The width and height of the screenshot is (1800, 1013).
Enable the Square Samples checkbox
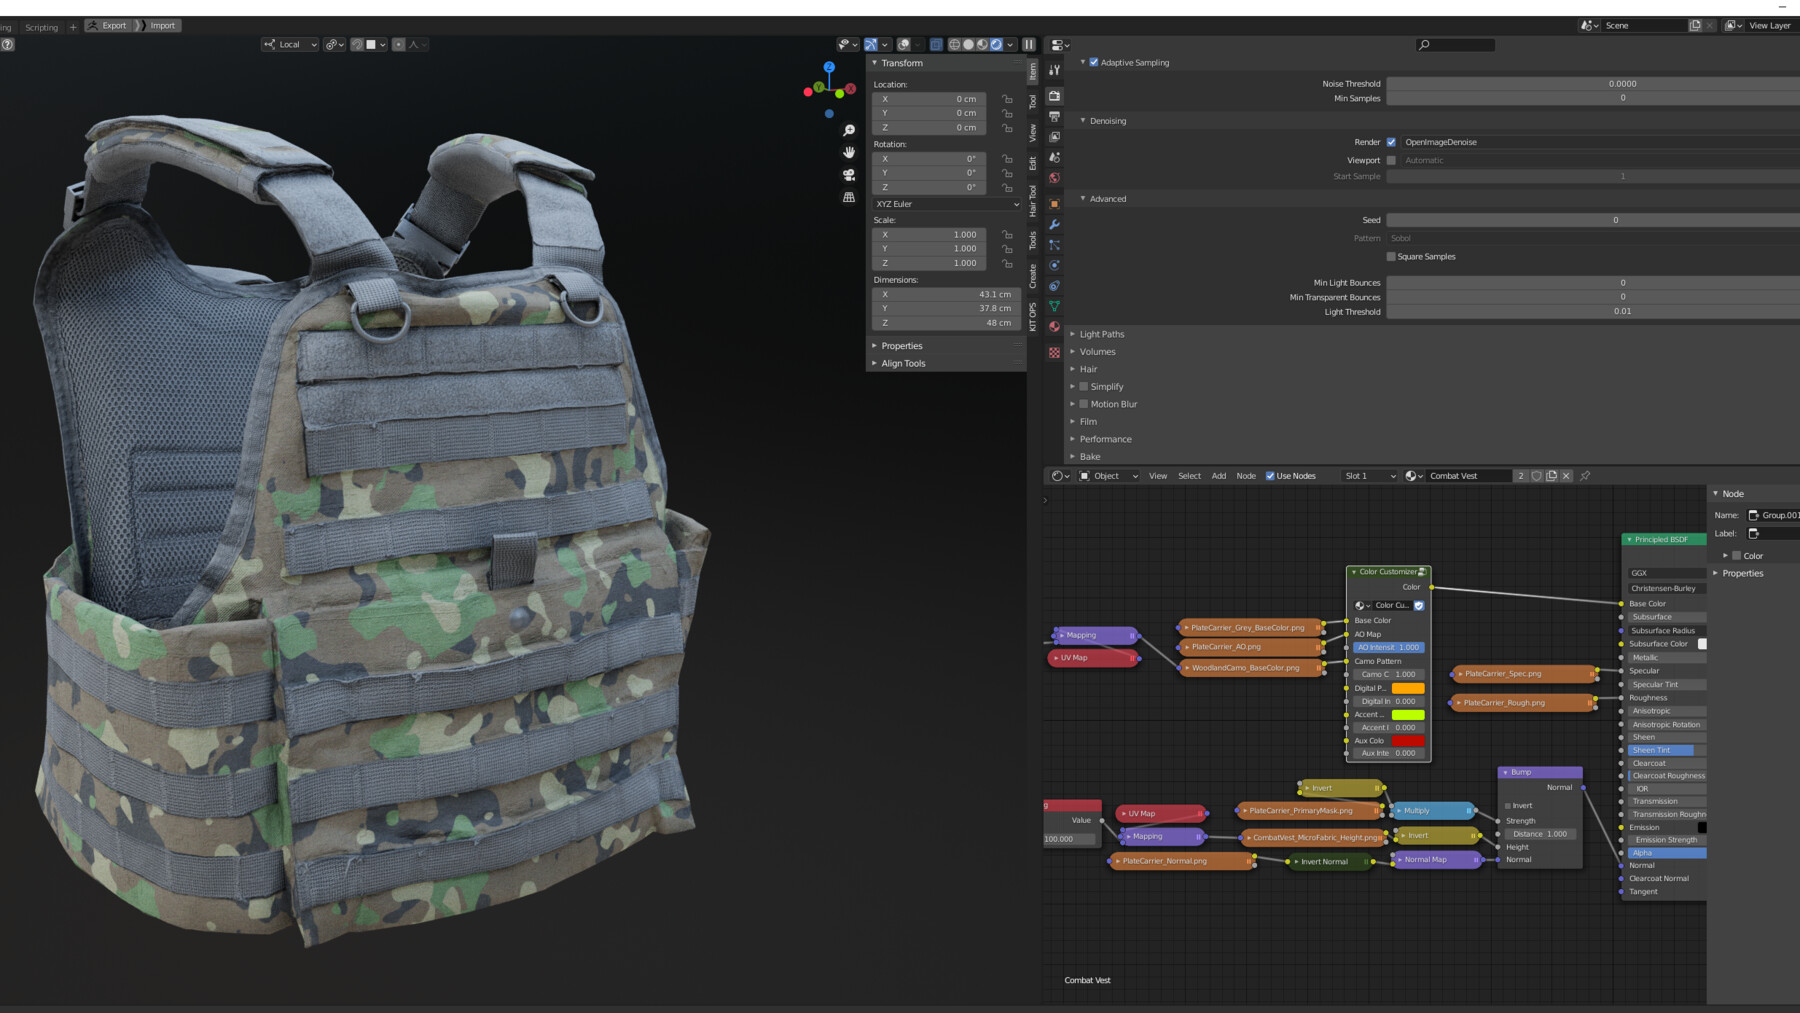[1390, 256]
